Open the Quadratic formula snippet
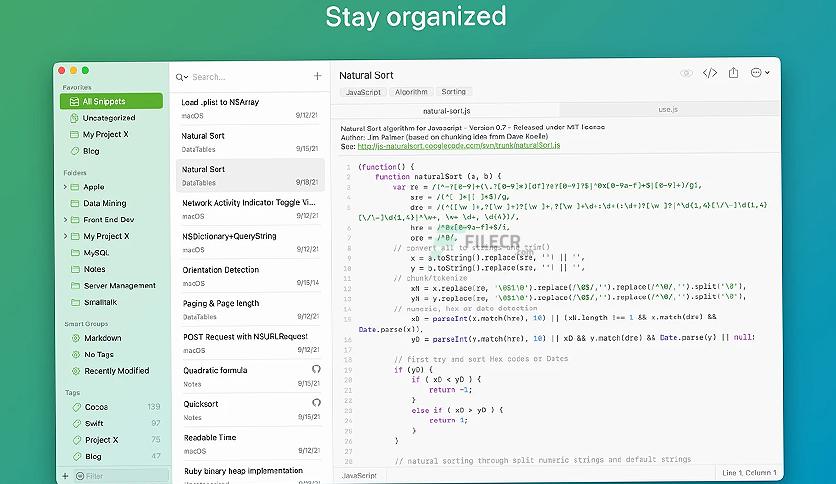Image resolution: width=836 pixels, height=484 pixels. pyautogui.click(x=250, y=377)
